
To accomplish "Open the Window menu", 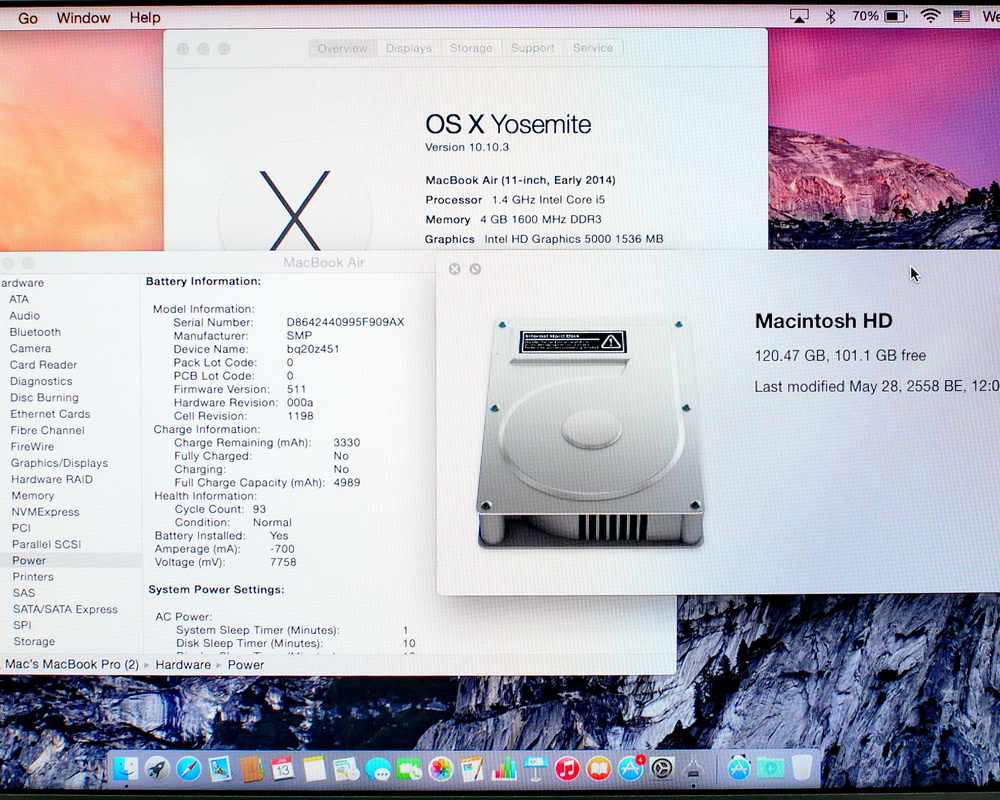I will point(84,18).
